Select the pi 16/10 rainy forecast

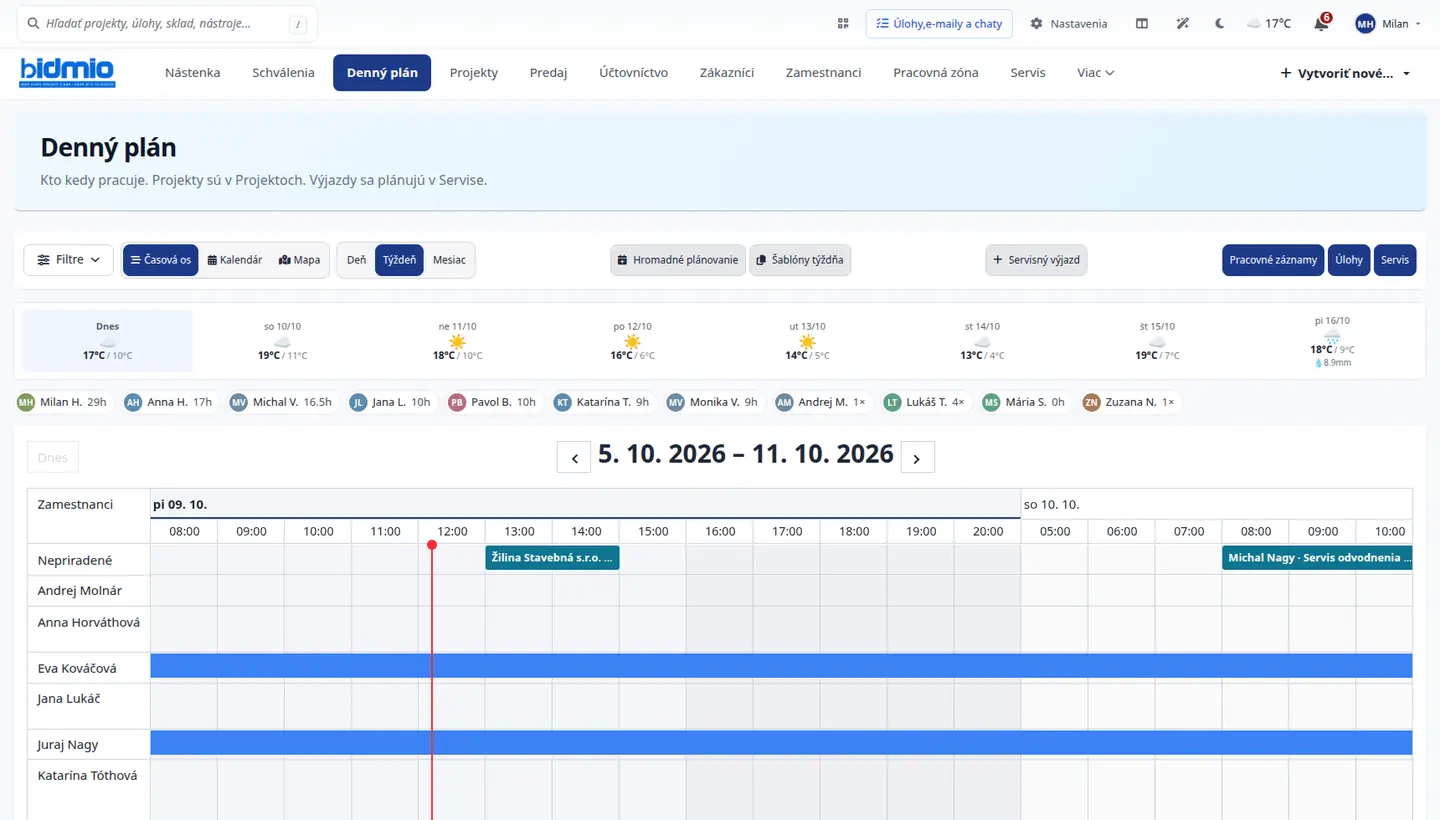pos(1332,341)
